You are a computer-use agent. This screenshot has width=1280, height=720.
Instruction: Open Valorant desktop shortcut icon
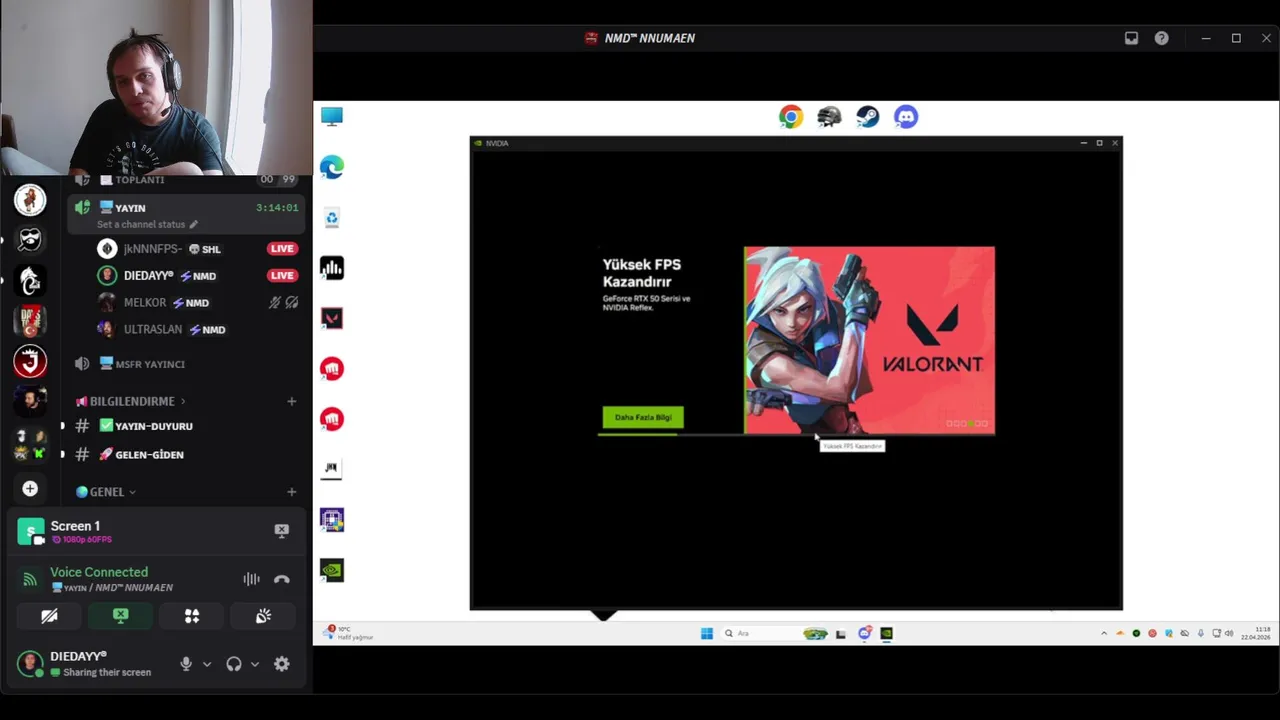[332, 318]
